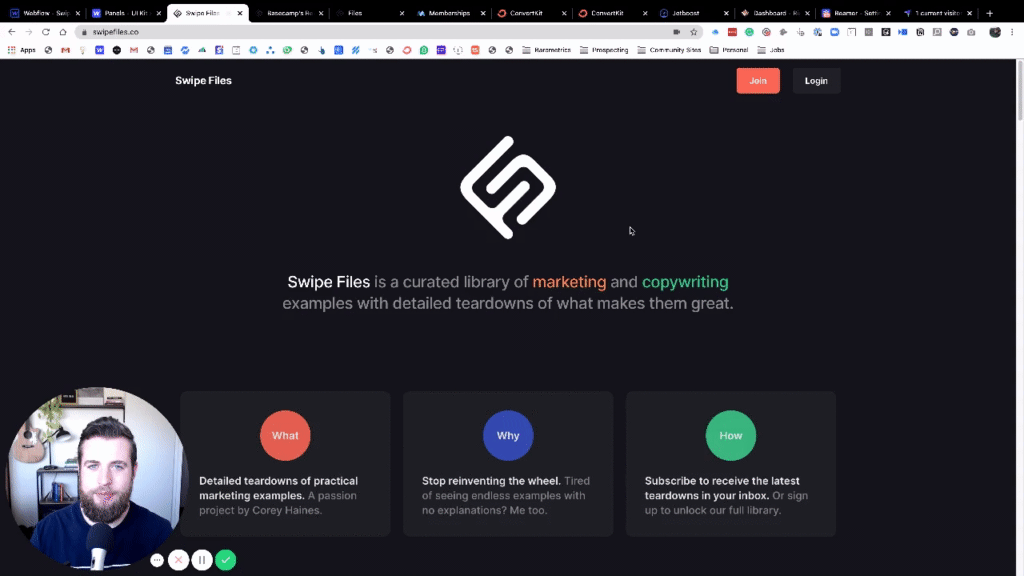Close the Memberships tab

click(x=483, y=13)
